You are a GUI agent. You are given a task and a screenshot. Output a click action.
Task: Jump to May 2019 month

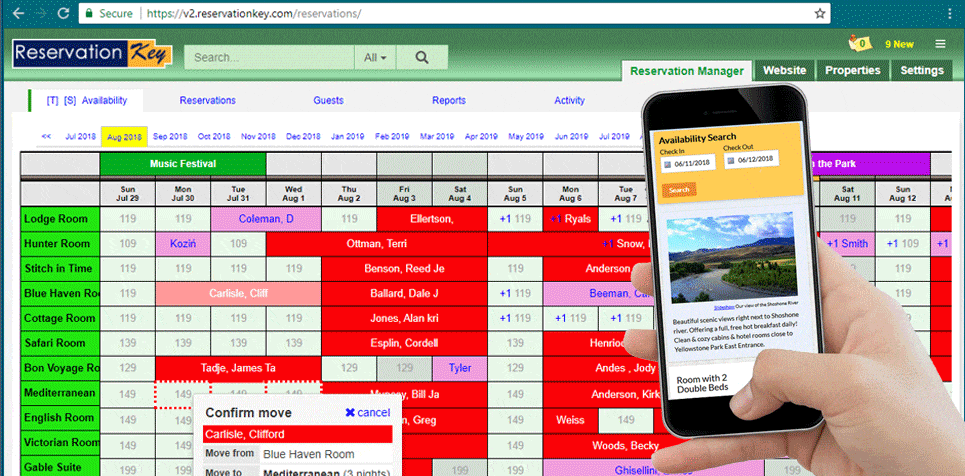pos(526,137)
